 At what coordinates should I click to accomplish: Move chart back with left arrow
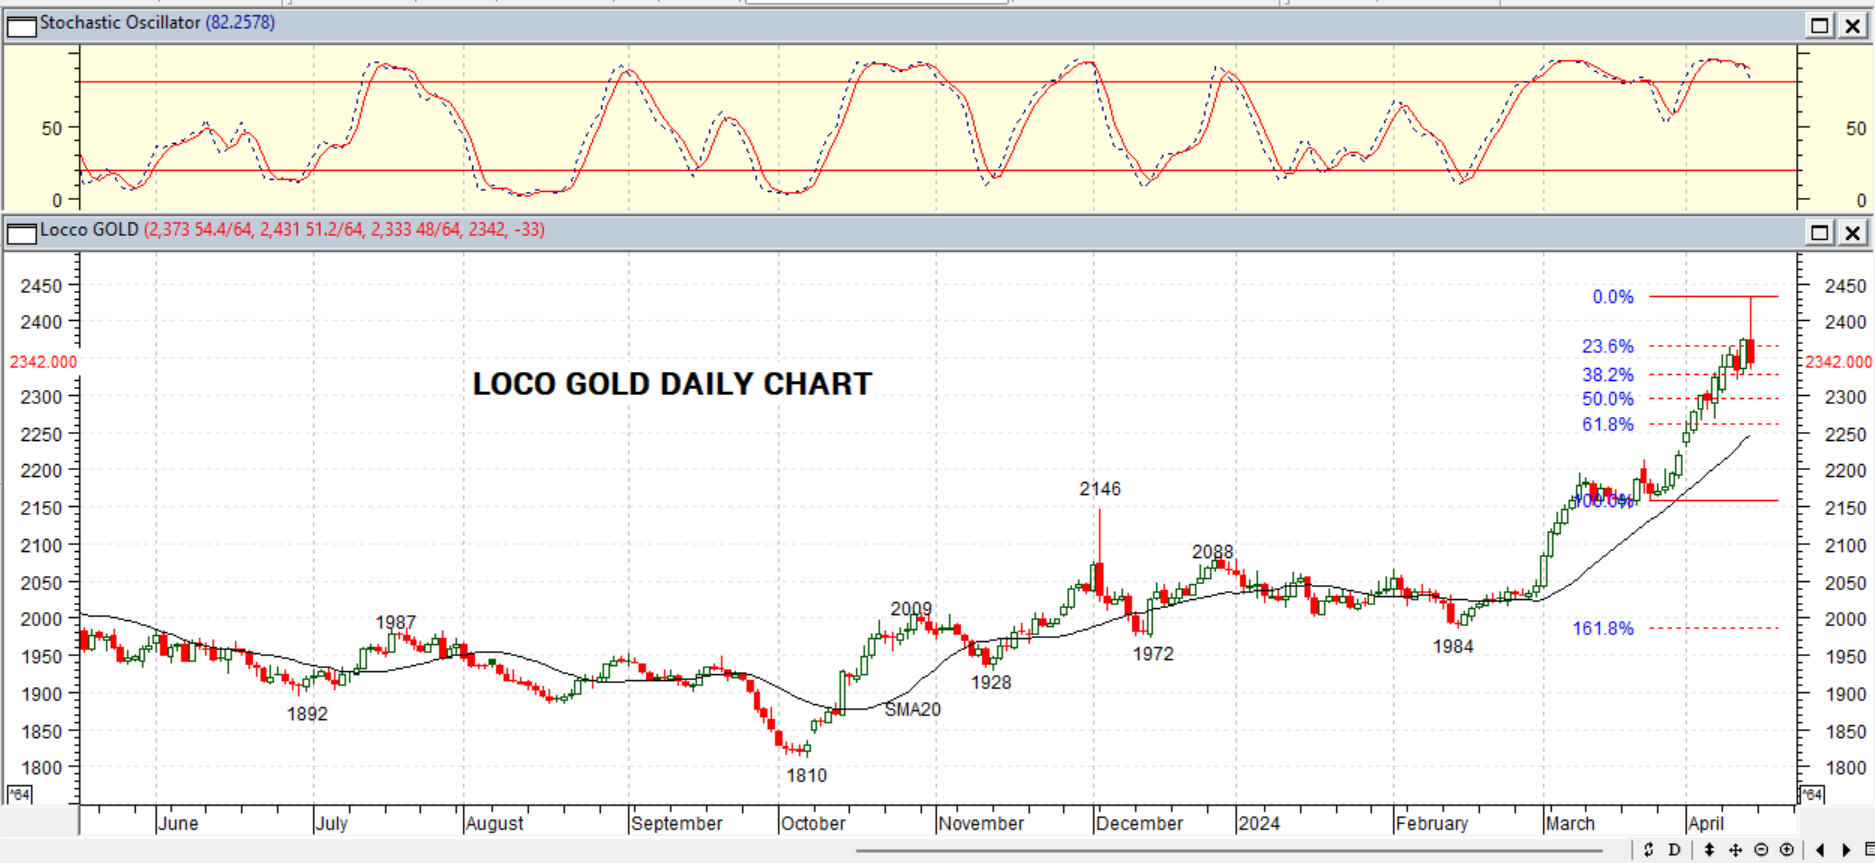point(1820,850)
